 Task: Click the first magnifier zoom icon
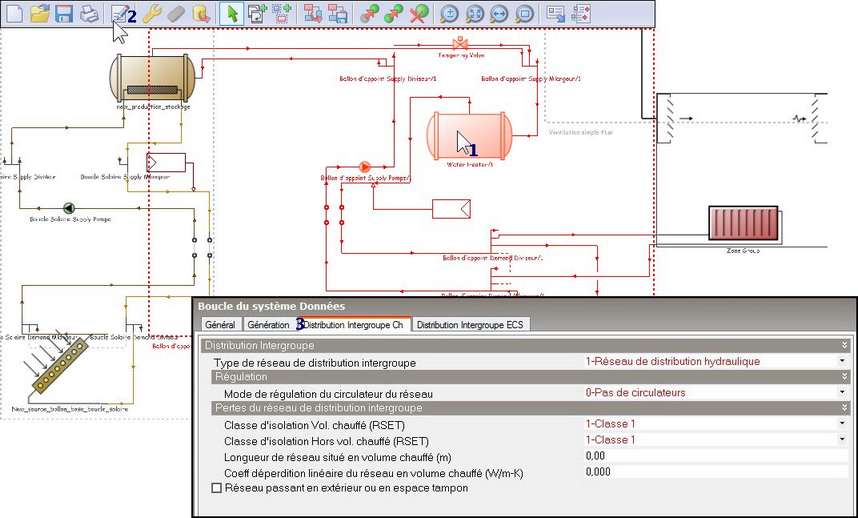tap(450, 14)
